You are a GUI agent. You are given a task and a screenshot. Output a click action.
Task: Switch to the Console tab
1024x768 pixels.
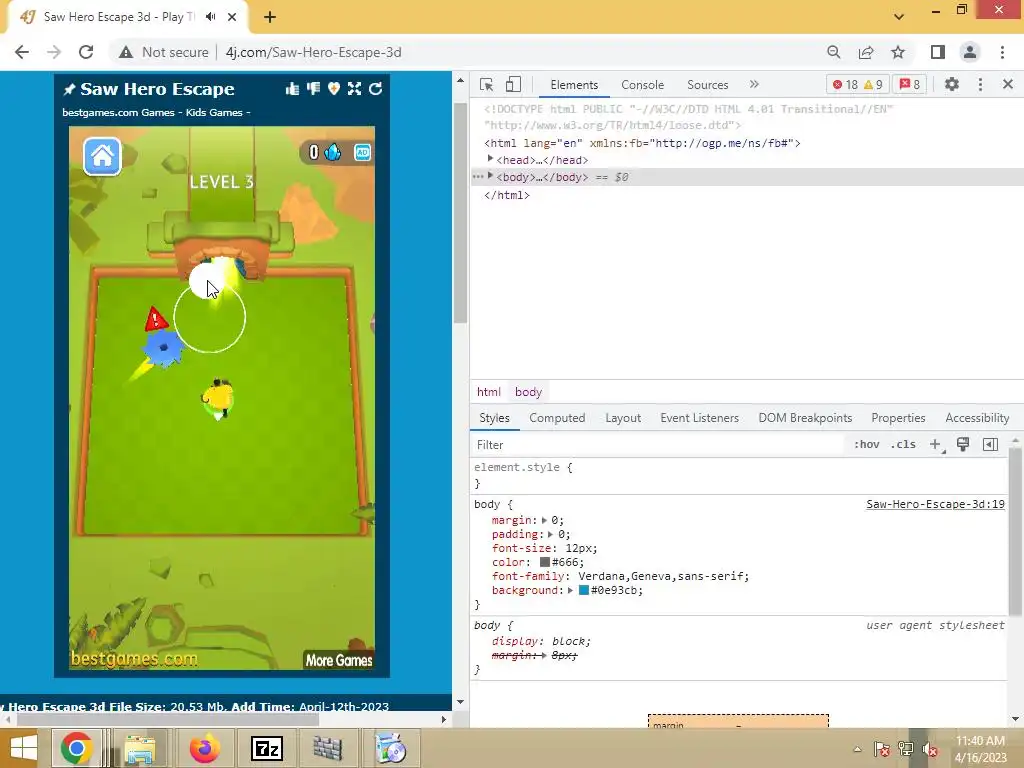(643, 85)
